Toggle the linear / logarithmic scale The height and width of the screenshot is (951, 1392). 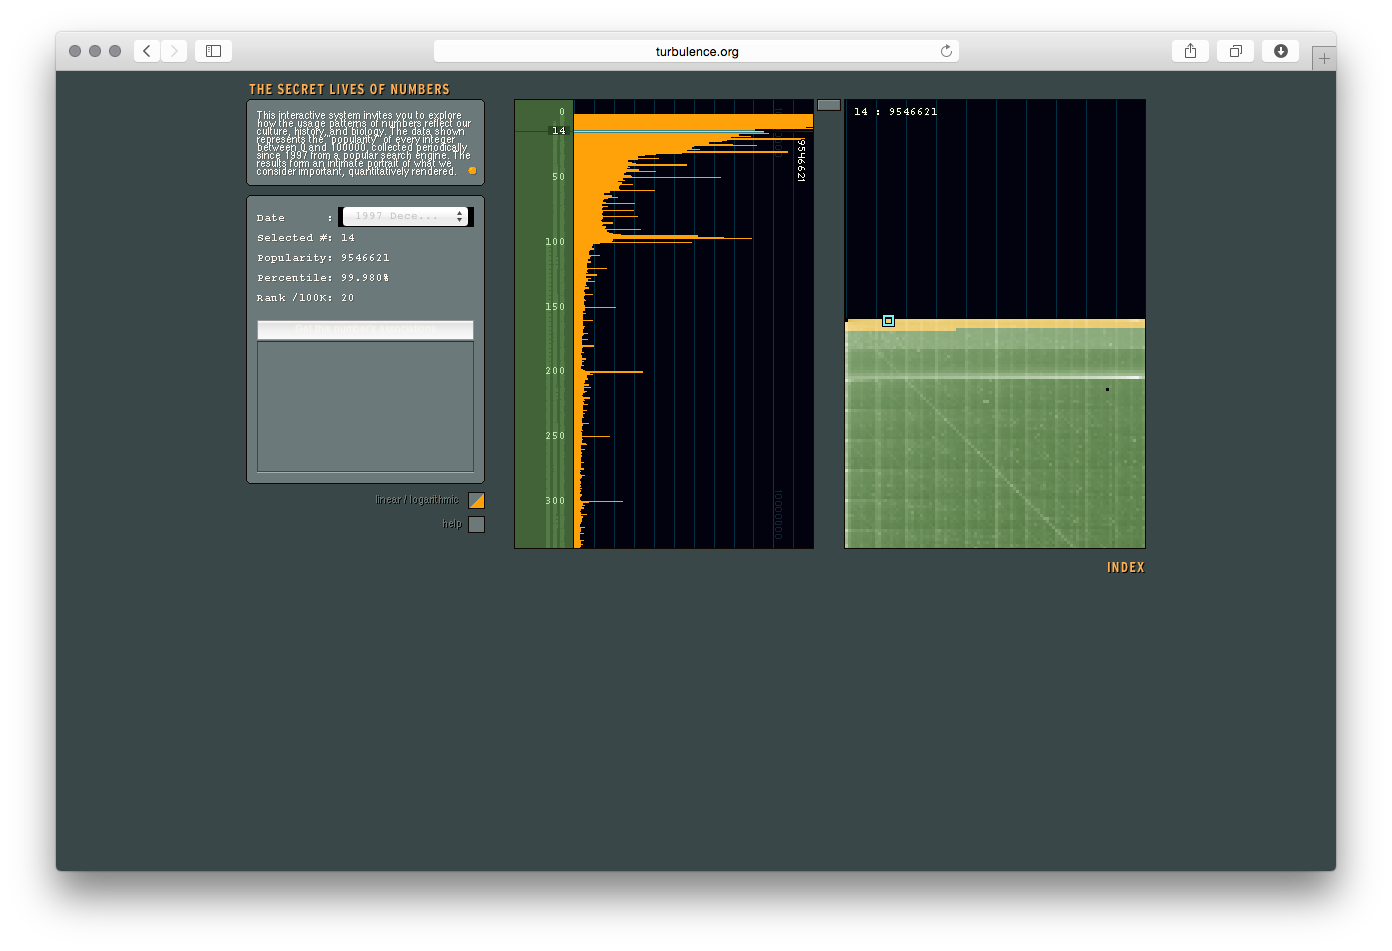(476, 500)
